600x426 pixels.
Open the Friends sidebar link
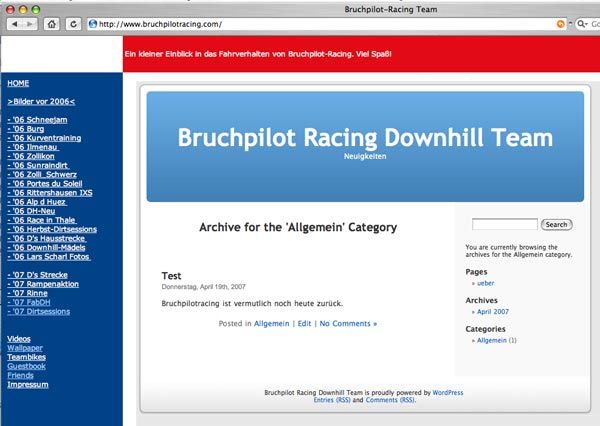click(20, 375)
